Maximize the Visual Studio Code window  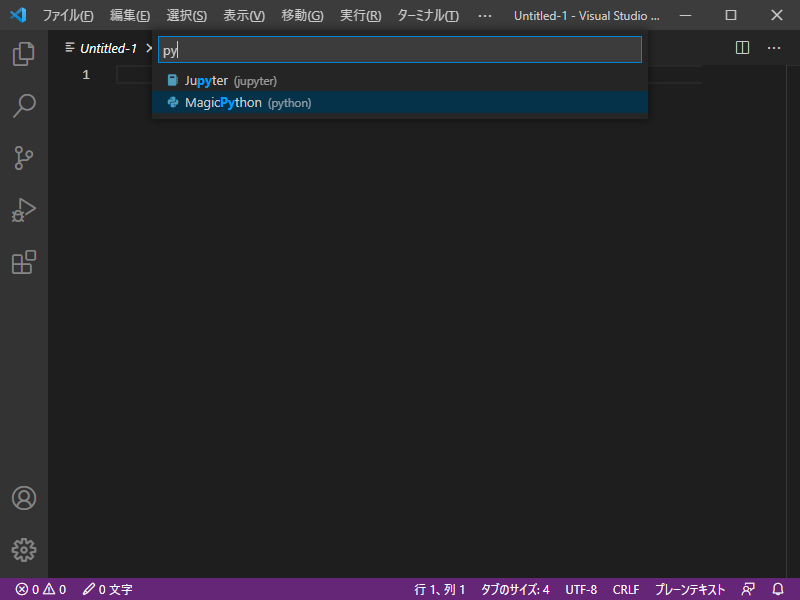(731, 15)
